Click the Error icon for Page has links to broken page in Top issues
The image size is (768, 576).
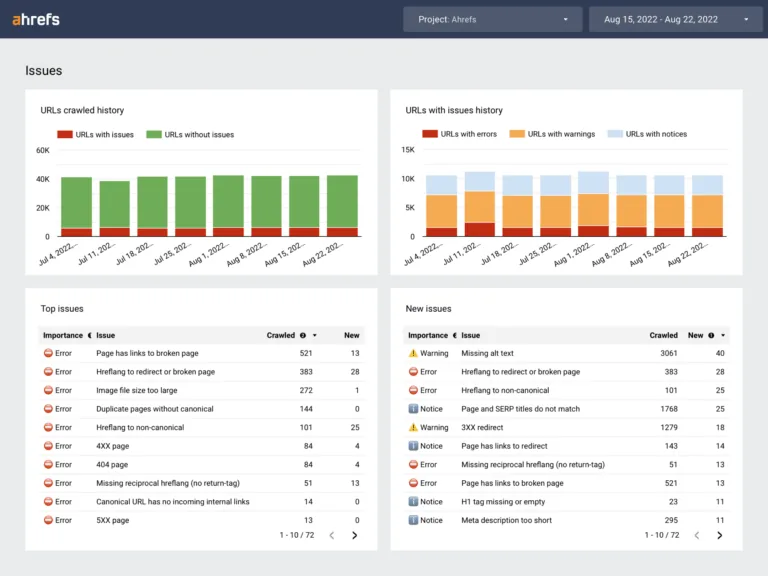[48, 353]
